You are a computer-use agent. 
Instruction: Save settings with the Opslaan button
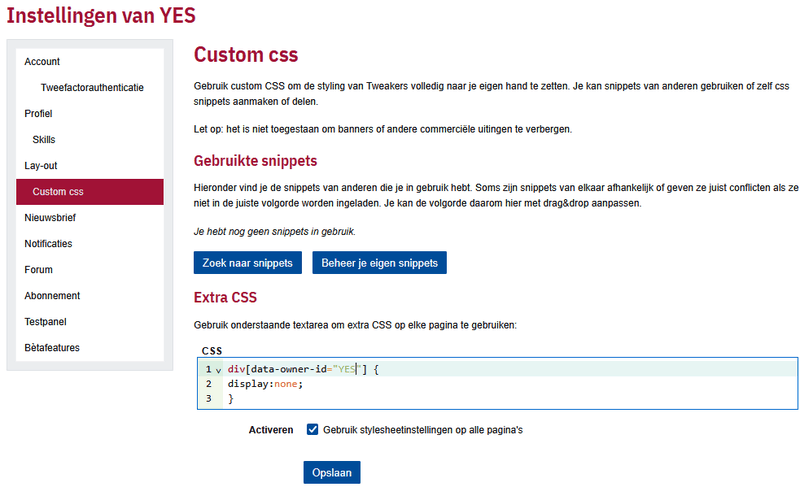(x=331, y=472)
